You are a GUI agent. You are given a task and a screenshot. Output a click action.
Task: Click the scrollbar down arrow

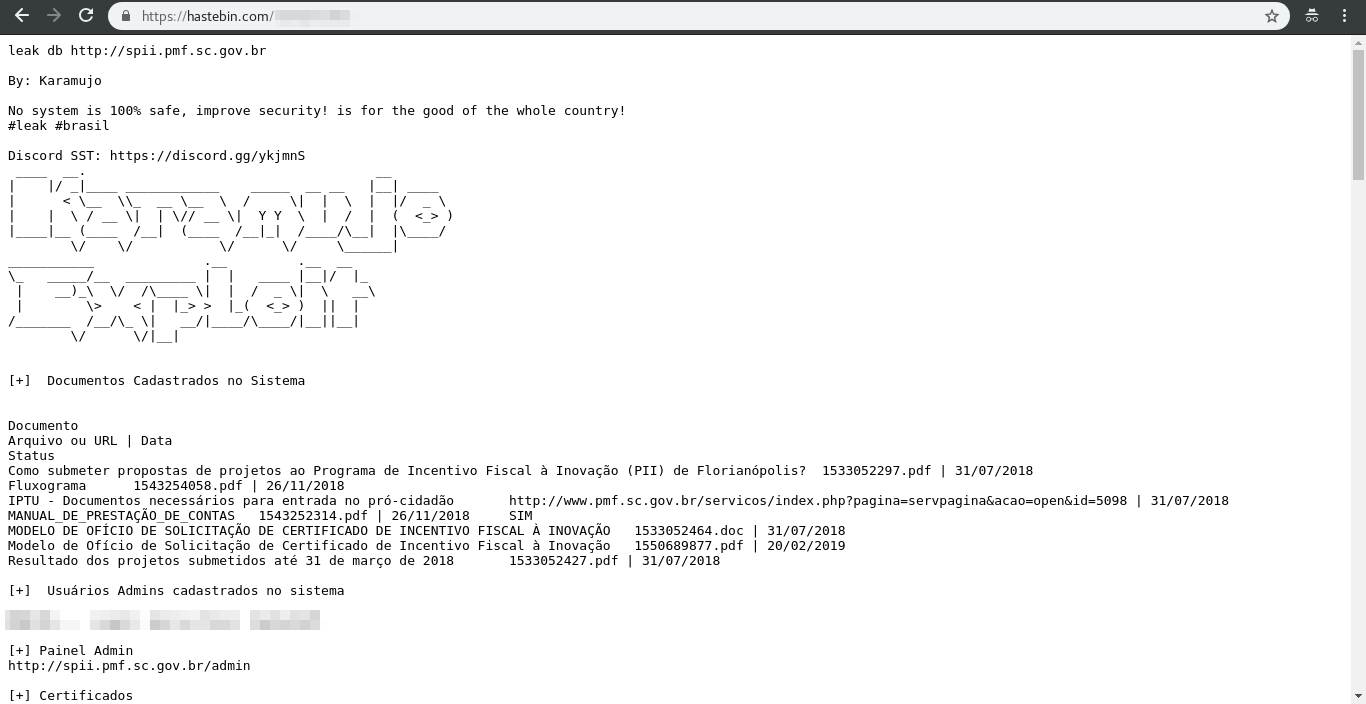tap(1358, 697)
